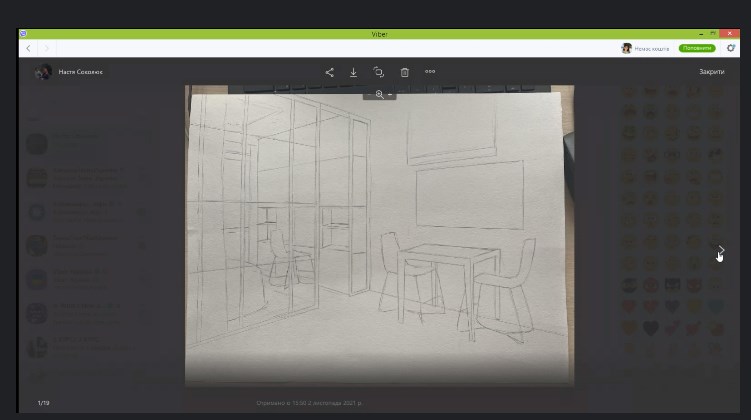Click the Viber logo icon in title bar
Viewport: 751px width, 420px height.
point(23,34)
